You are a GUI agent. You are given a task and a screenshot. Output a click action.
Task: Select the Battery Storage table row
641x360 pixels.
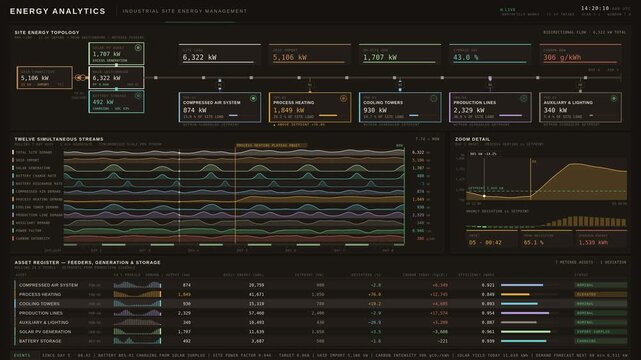(x=321, y=341)
